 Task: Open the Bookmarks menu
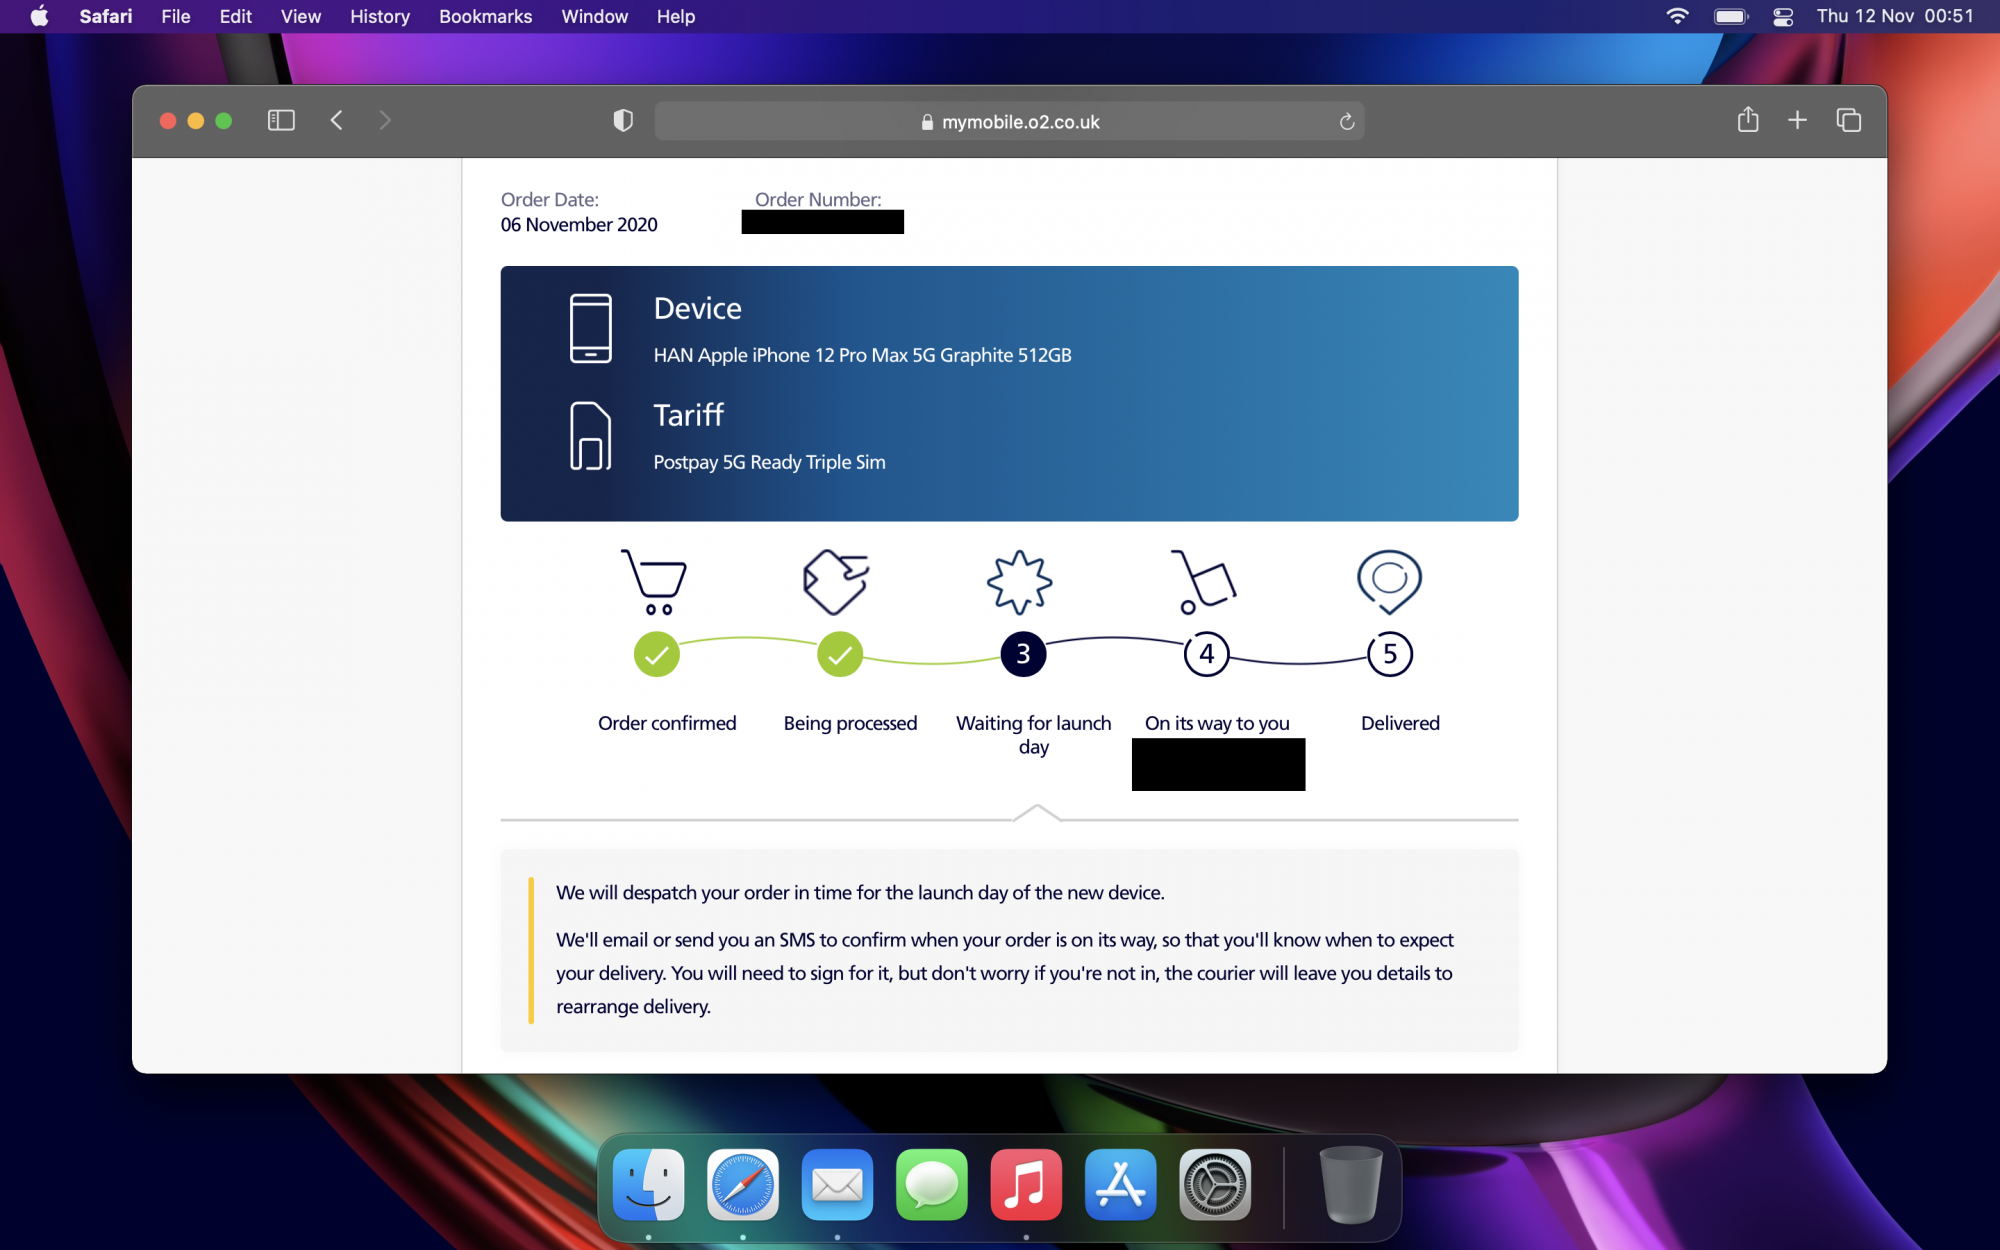pyautogui.click(x=485, y=16)
